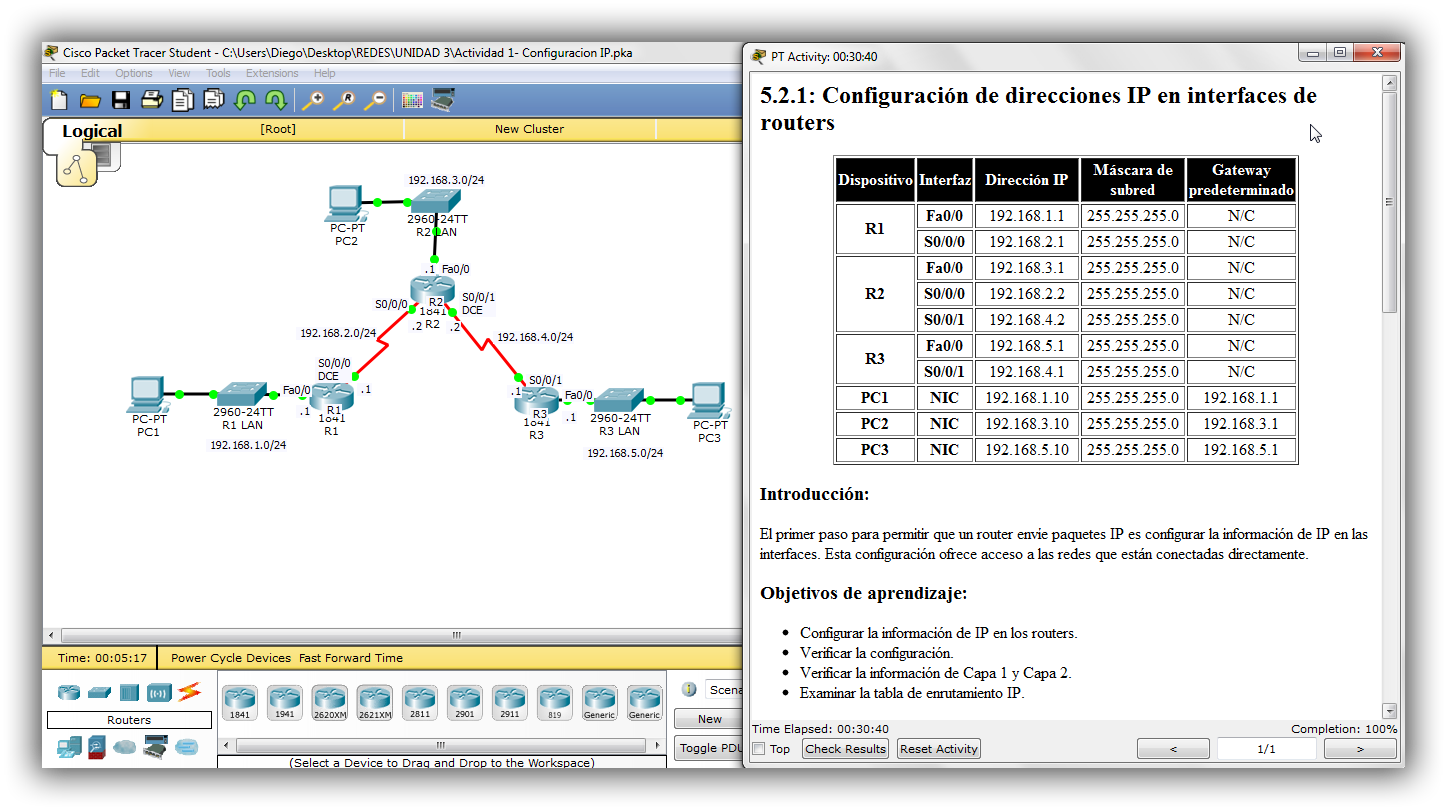
Task: Select the Connections lightning bolt category
Action: pyautogui.click(x=186, y=690)
